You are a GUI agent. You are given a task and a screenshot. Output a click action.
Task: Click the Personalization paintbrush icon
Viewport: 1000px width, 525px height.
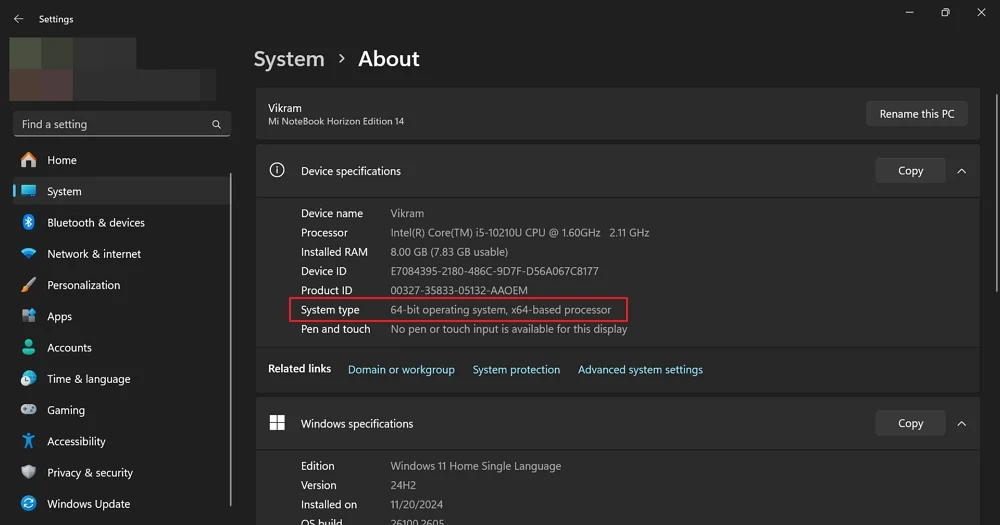tap(29, 285)
